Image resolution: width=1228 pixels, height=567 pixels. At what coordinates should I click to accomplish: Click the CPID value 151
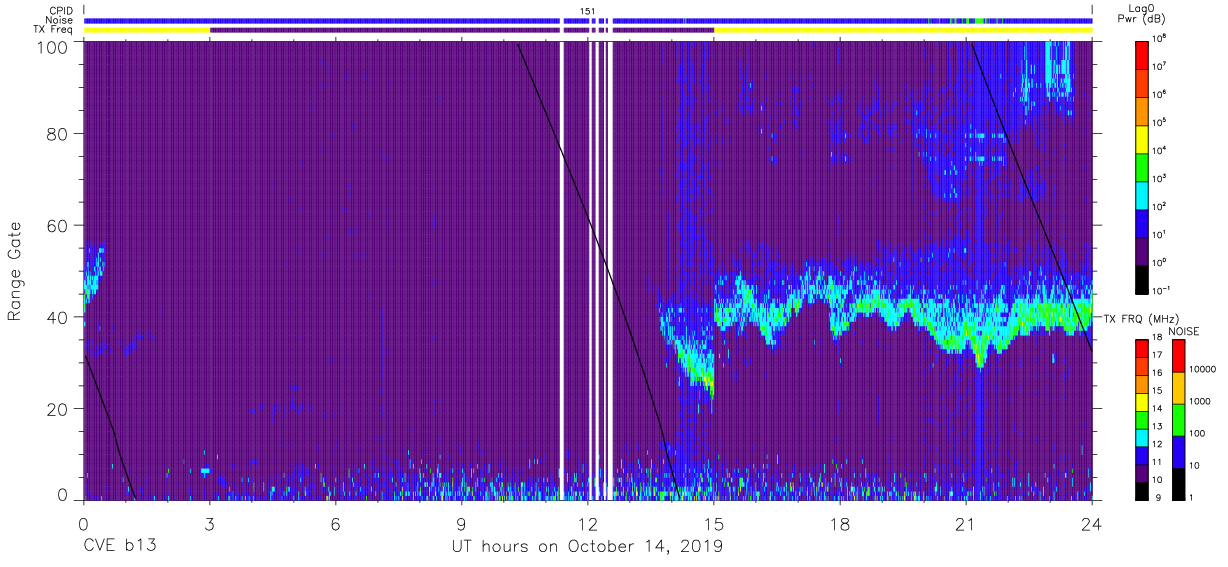(x=588, y=11)
